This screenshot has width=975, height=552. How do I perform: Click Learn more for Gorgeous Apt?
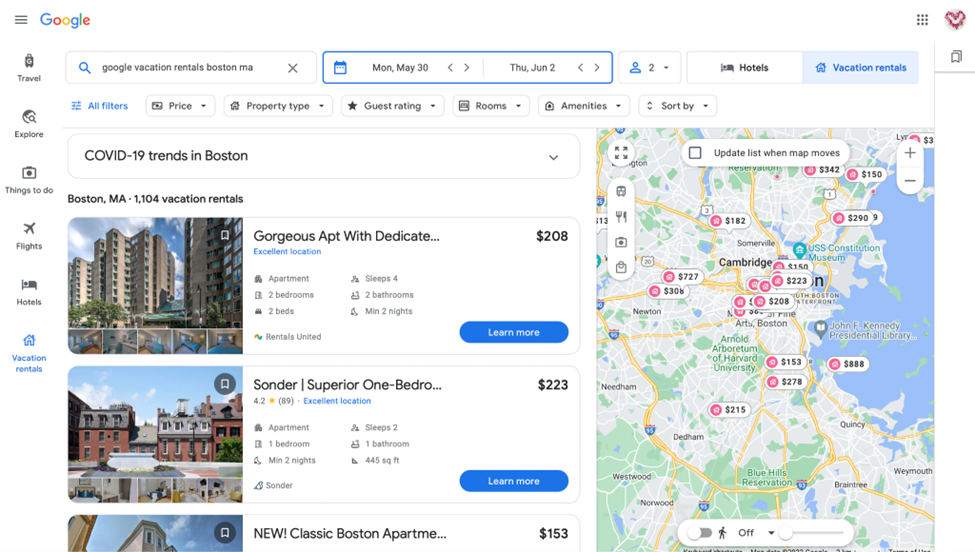click(x=514, y=332)
